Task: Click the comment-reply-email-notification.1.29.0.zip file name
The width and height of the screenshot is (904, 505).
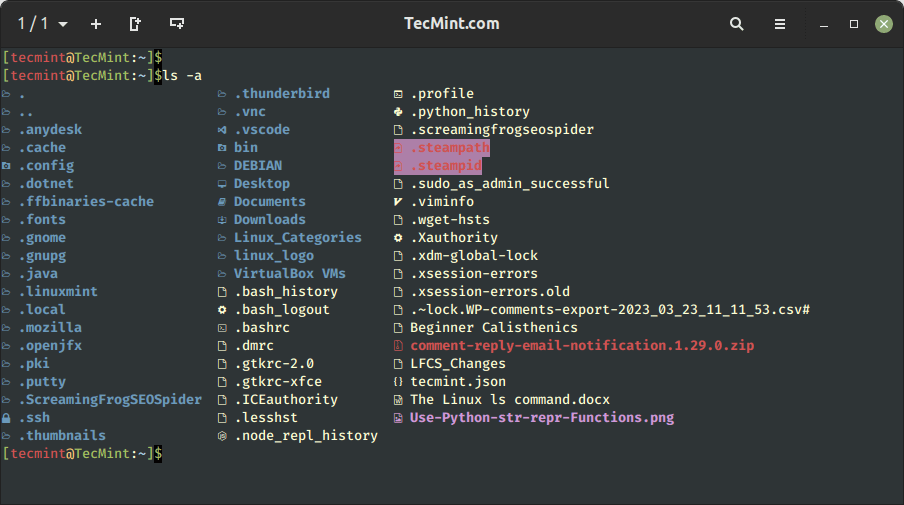Action: click(x=582, y=346)
